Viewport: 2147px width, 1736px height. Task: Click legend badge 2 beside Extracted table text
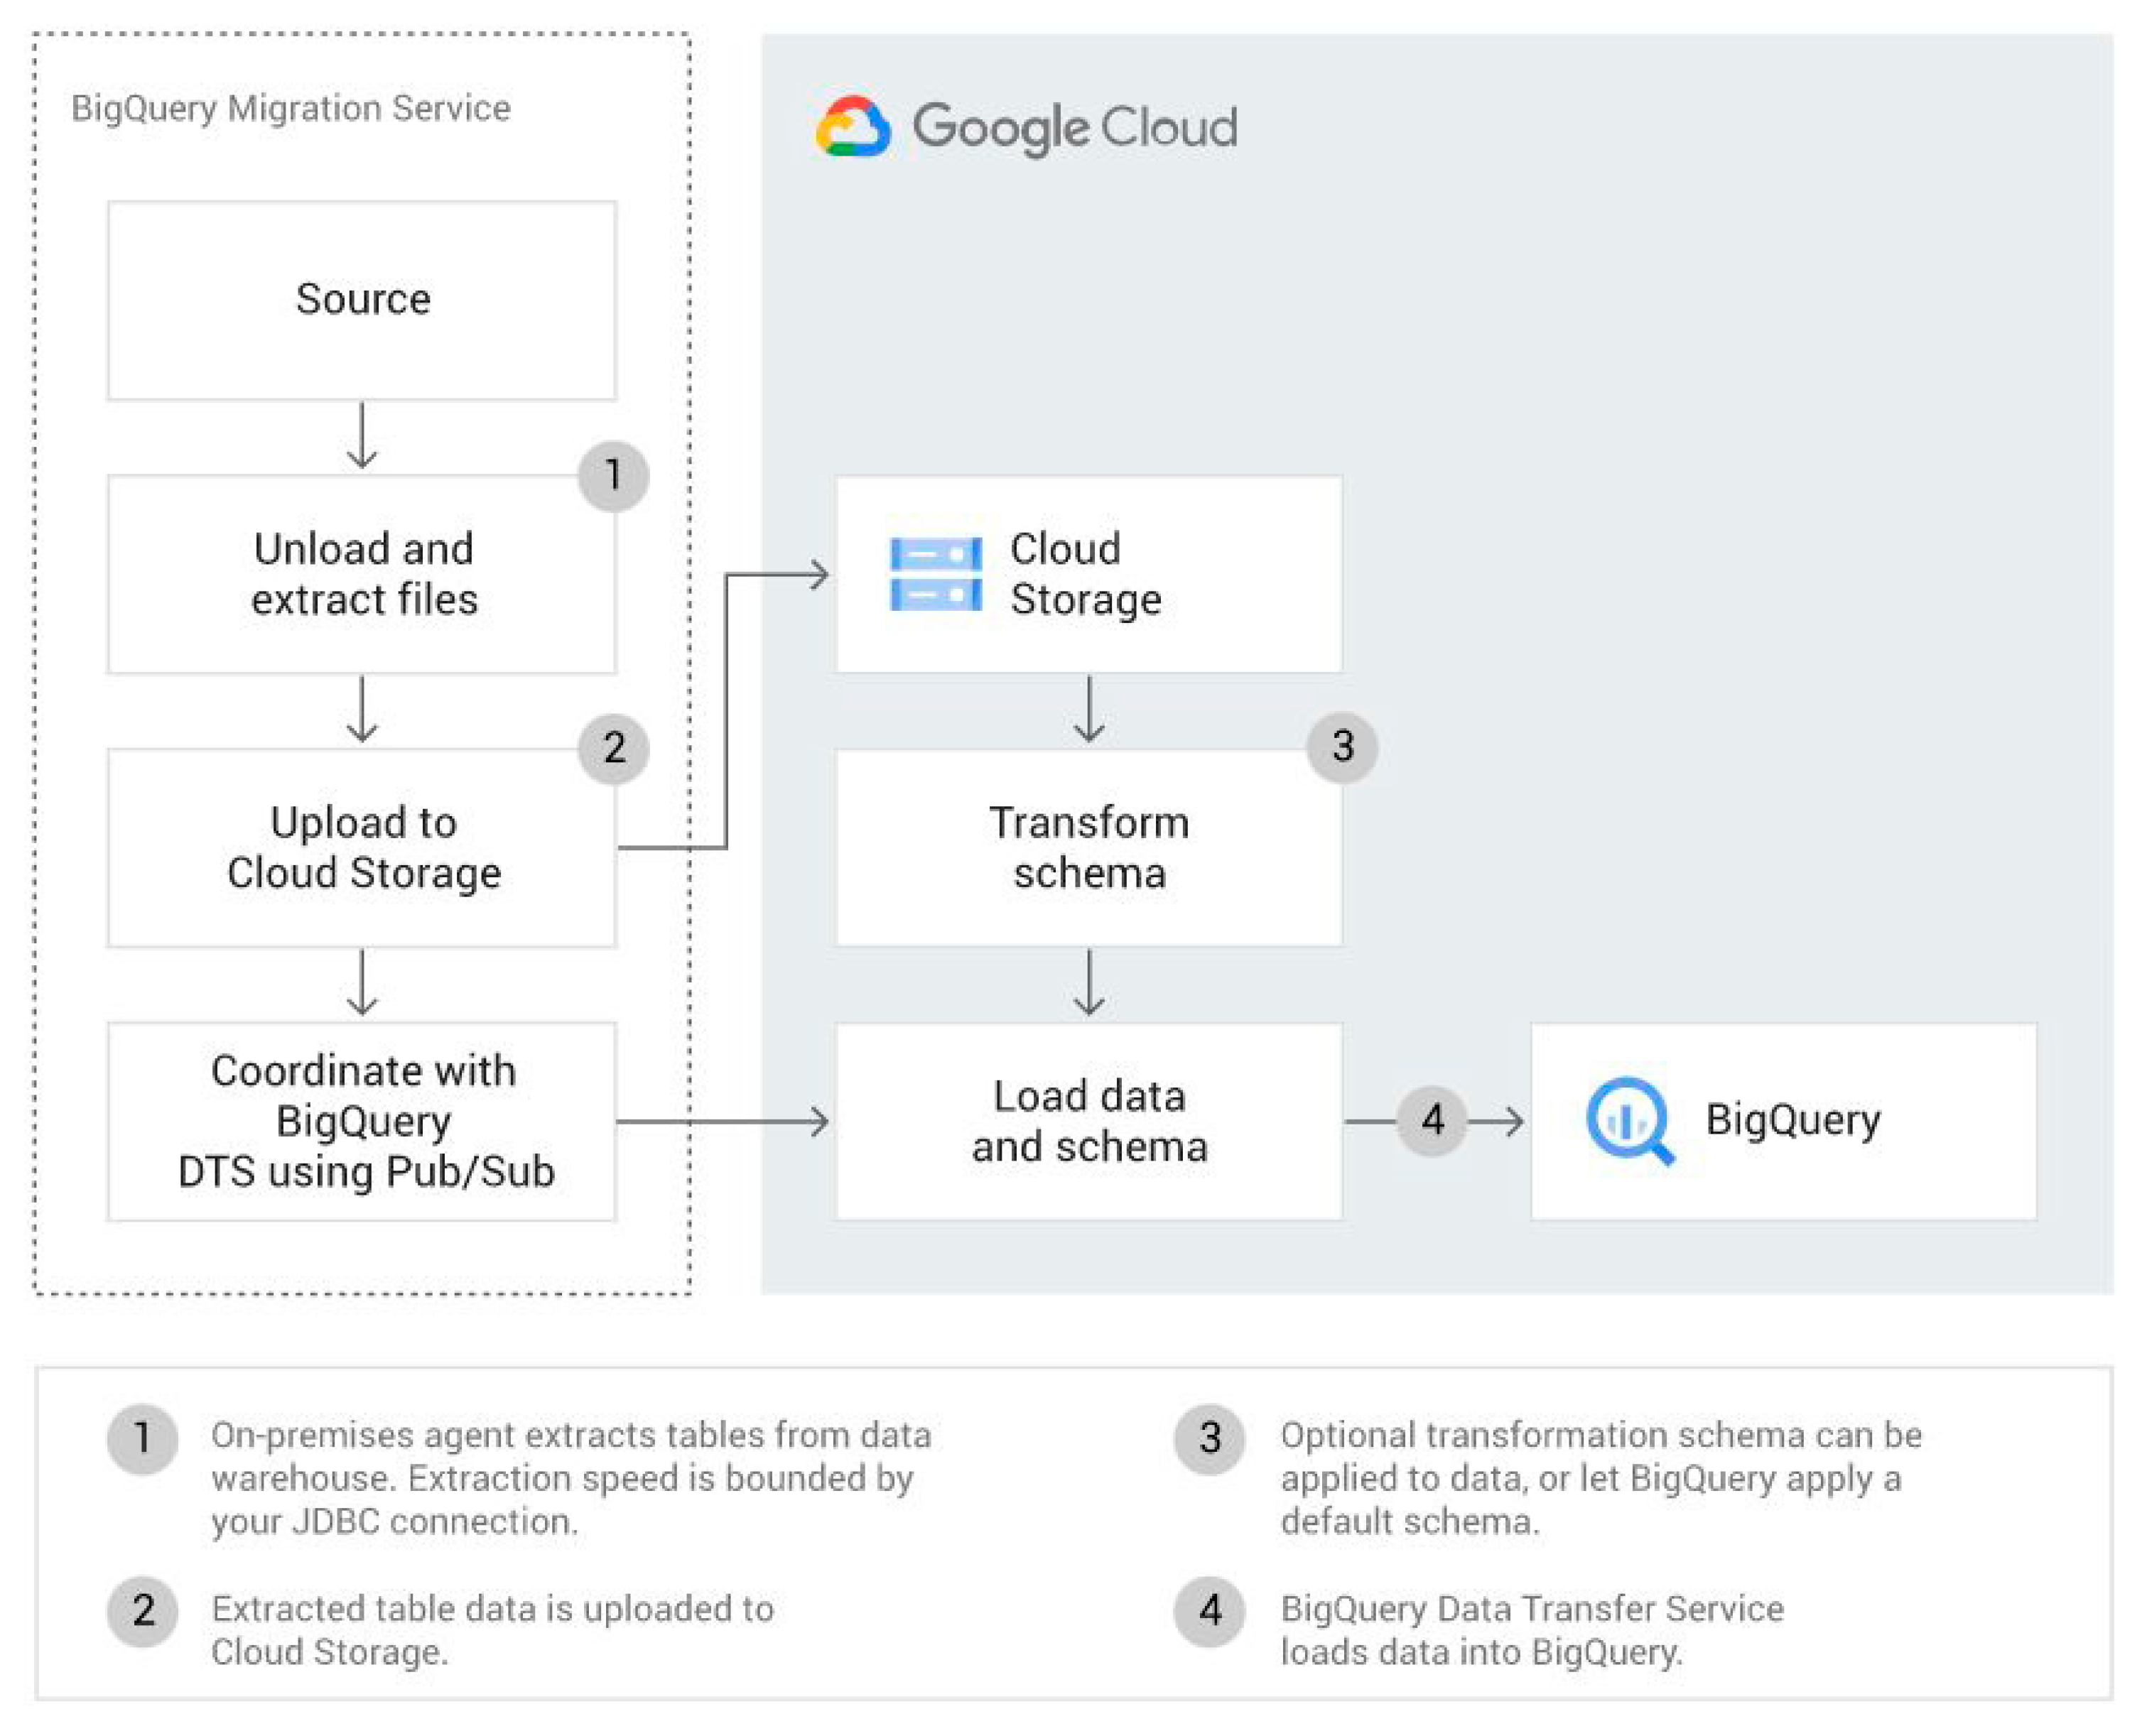(143, 1611)
